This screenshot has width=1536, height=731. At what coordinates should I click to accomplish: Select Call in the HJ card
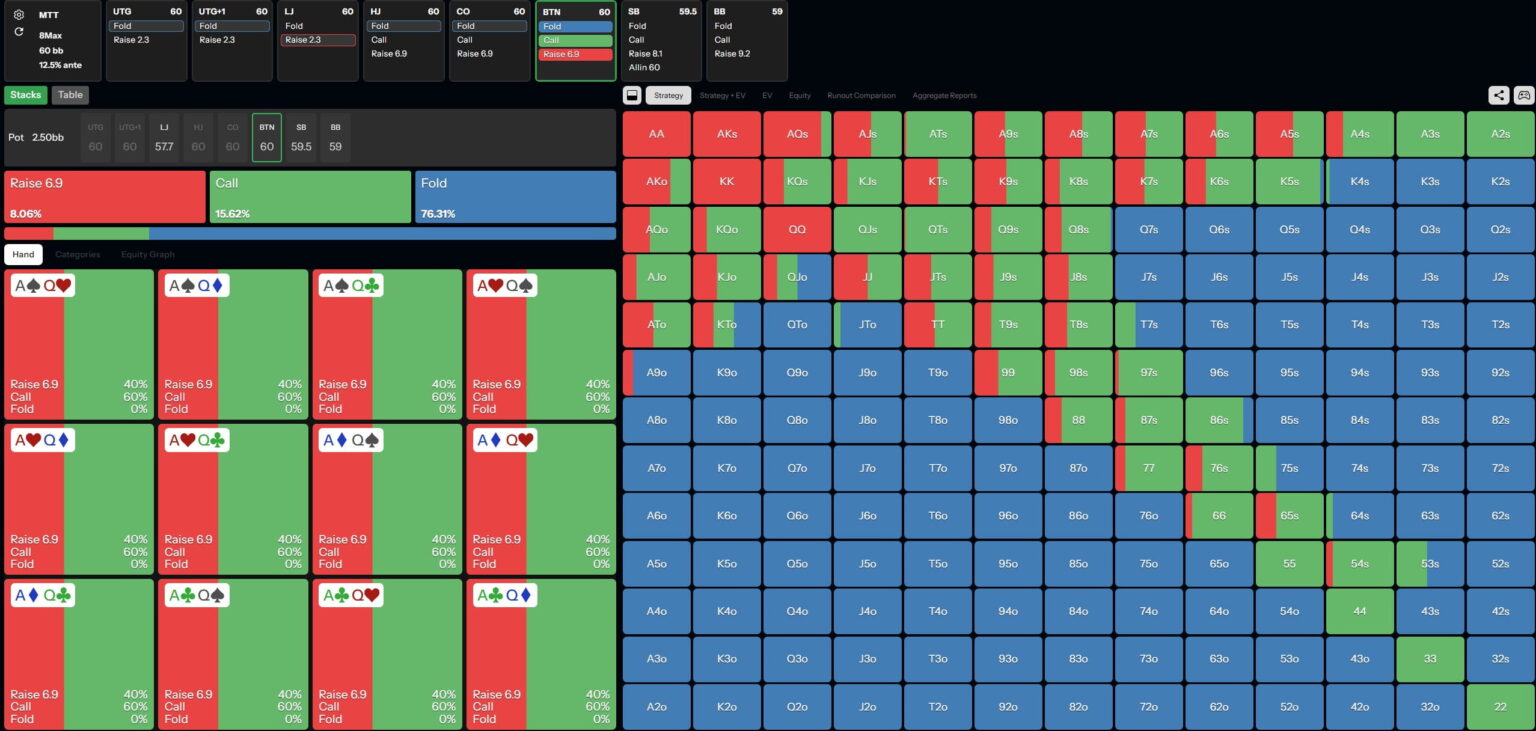(404, 40)
